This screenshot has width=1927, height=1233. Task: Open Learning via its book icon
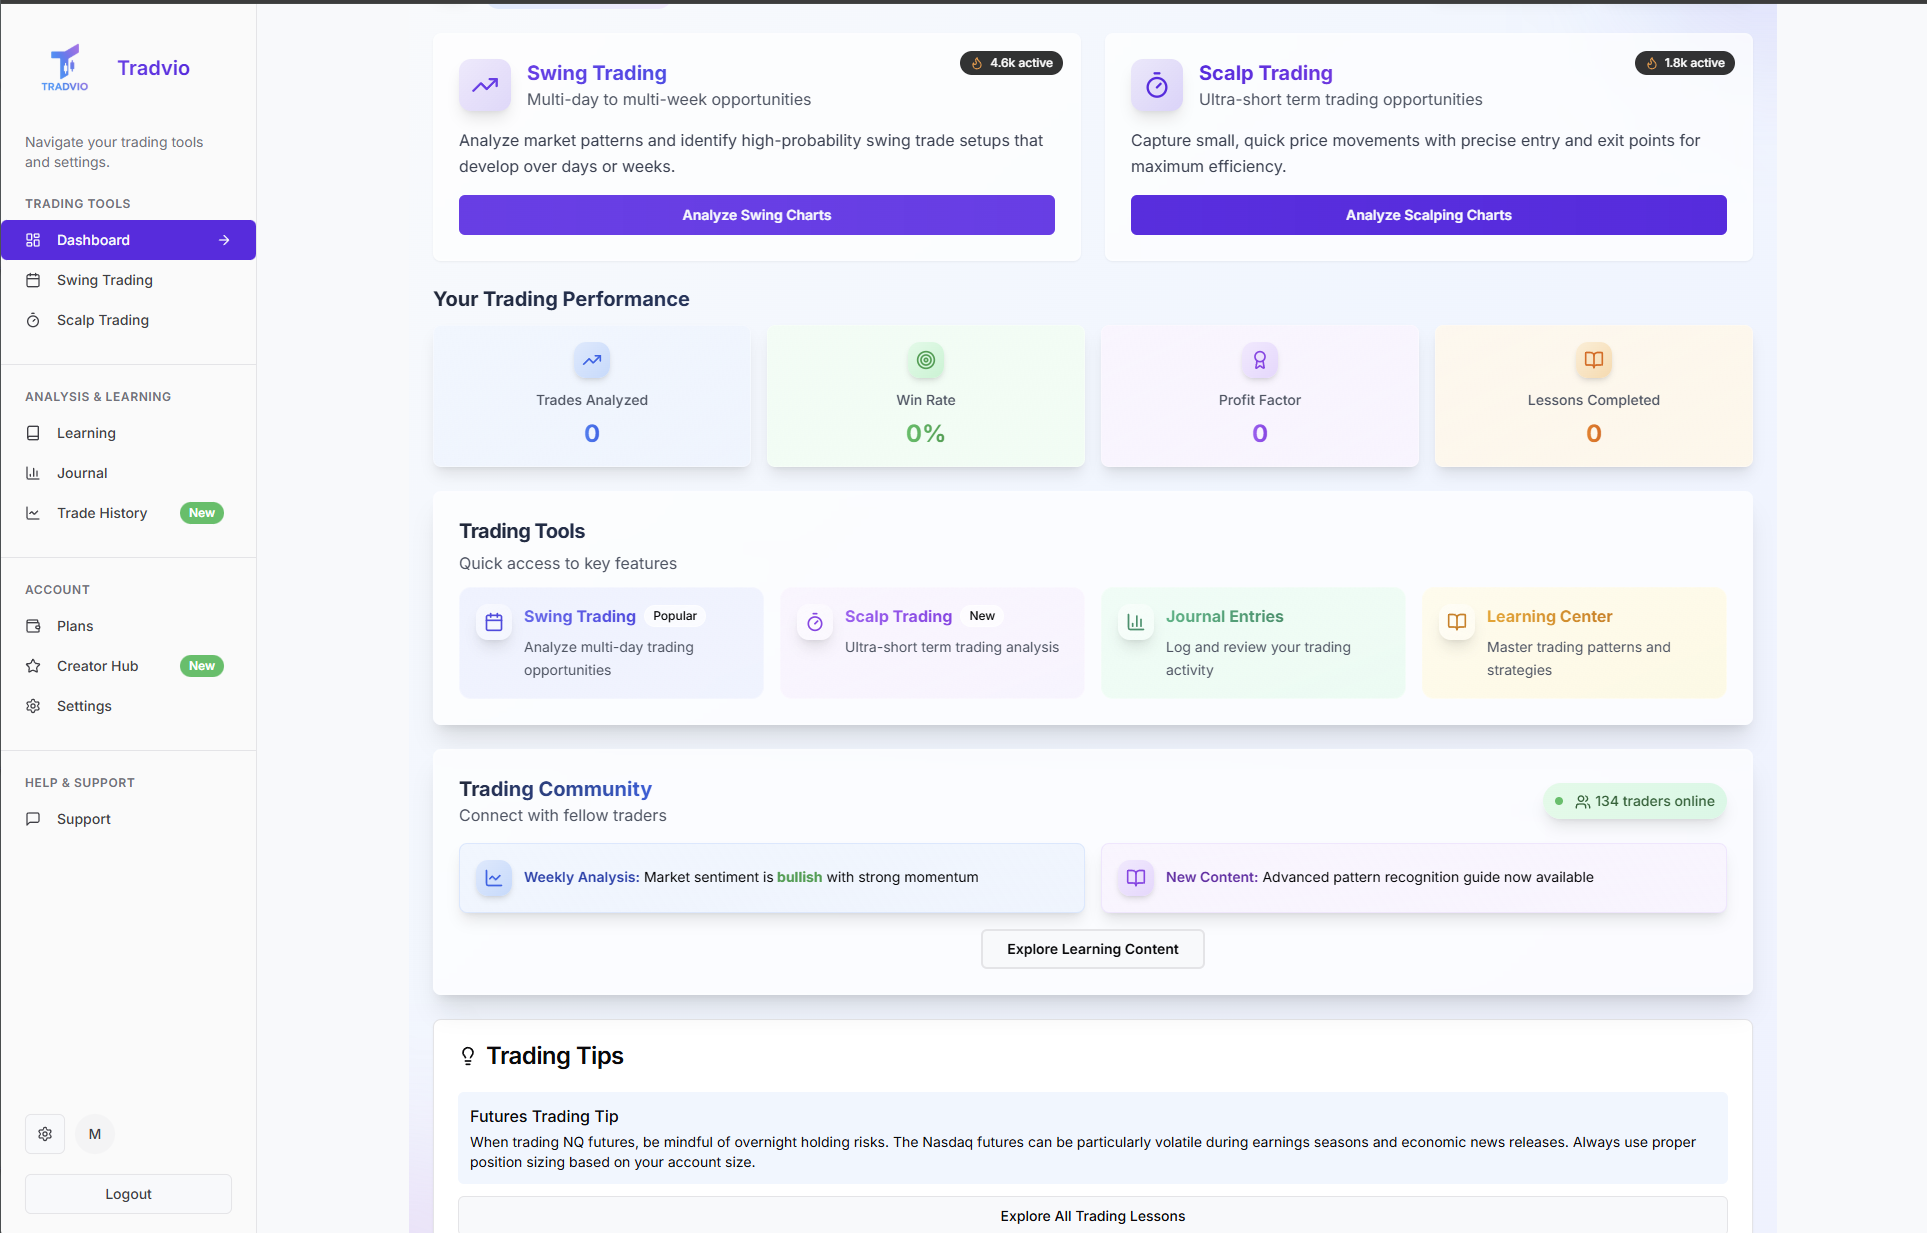coord(33,433)
